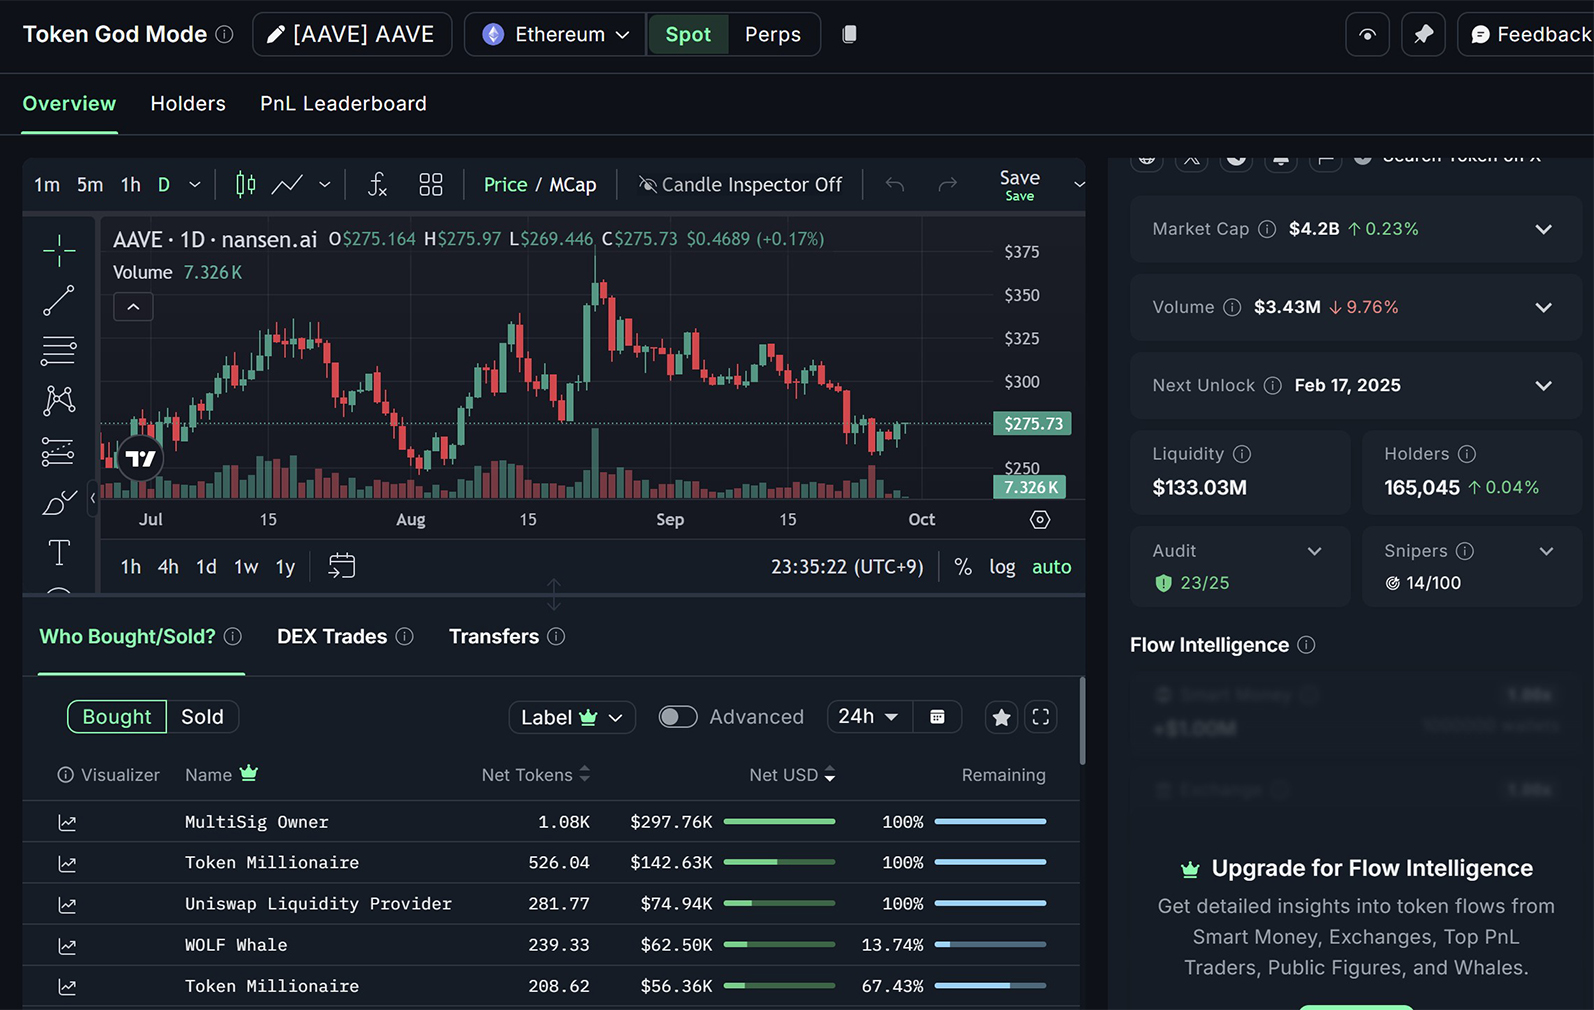Select the trend line drawing tool
Image resolution: width=1594 pixels, height=1010 pixels.
coord(59,300)
